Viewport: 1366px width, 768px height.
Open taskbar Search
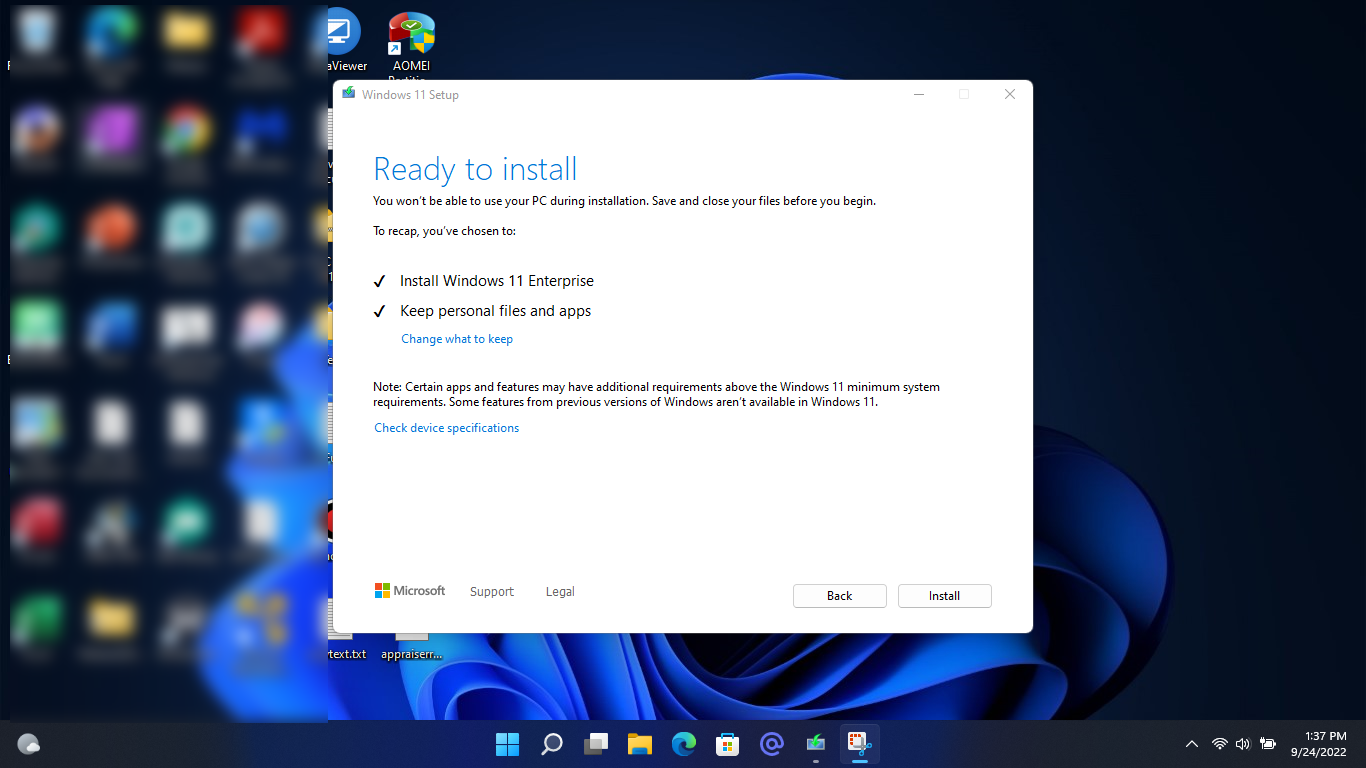551,744
